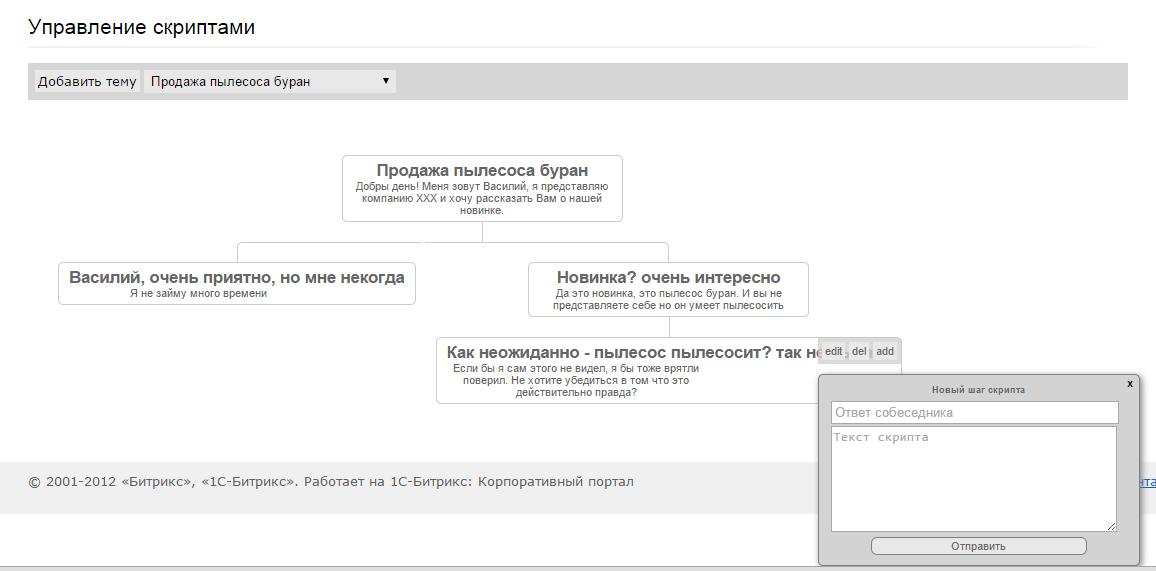Image resolution: width=1156 pixels, height=571 pixels.
Task: Select the node Новинка? очень интересно
Action: click(x=668, y=277)
